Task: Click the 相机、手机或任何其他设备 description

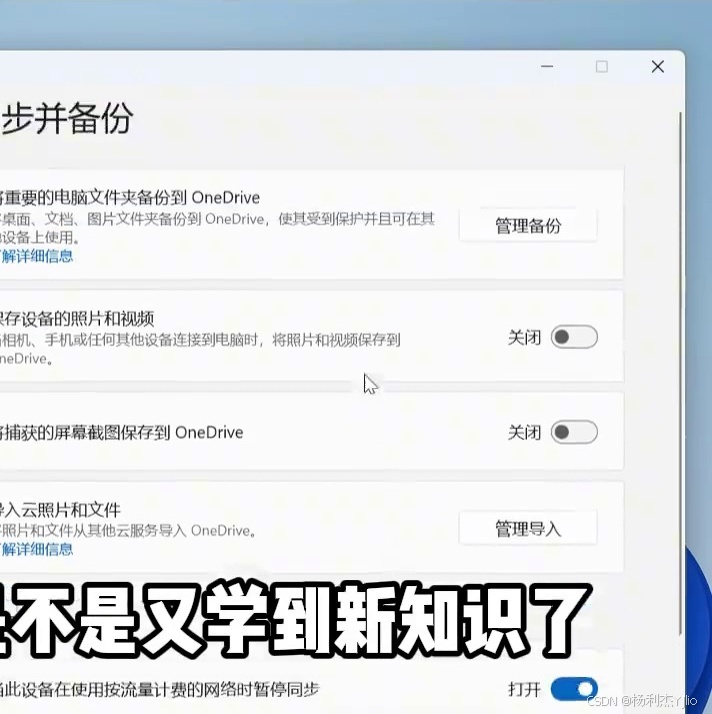Action: pos(200,349)
